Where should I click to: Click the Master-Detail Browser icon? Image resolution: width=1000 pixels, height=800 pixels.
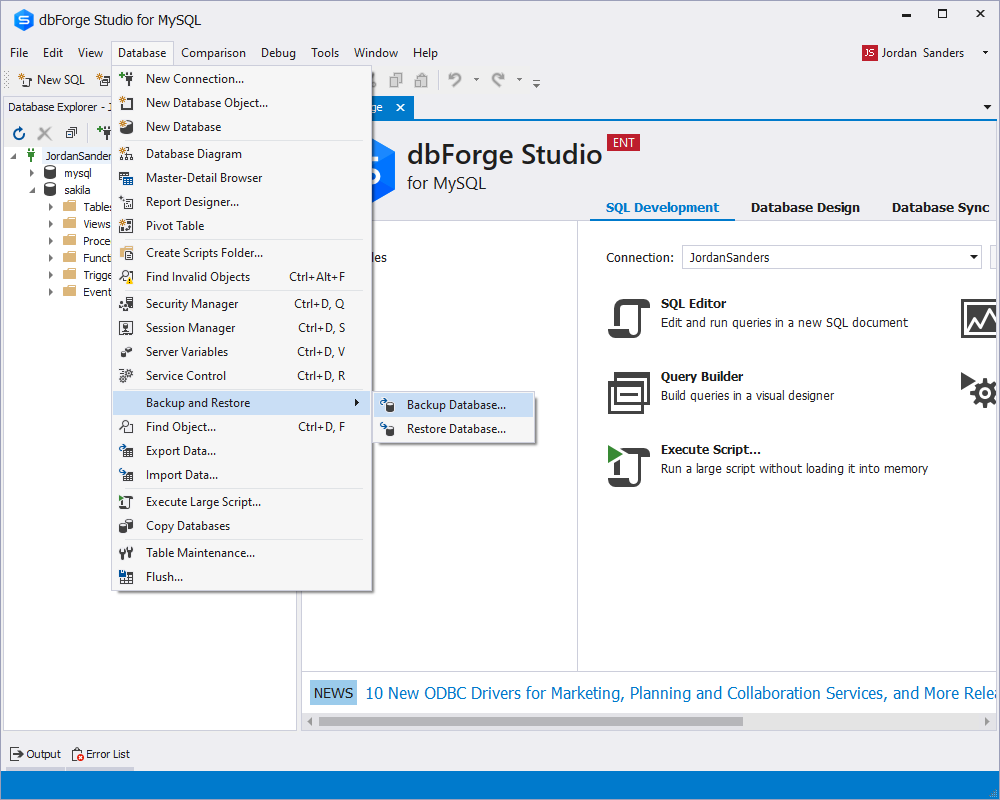pos(126,178)
